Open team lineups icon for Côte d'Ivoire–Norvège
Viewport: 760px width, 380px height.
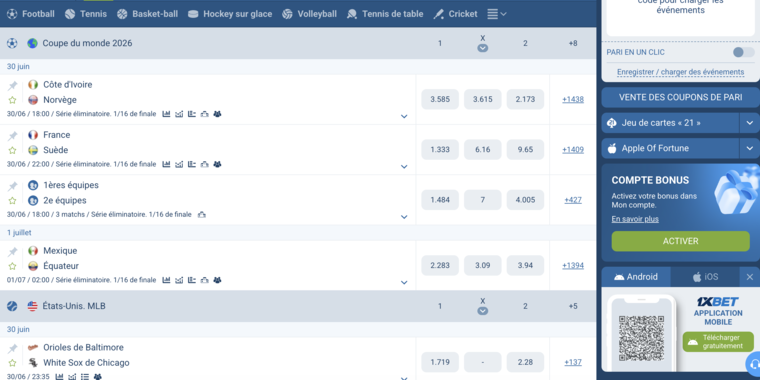[x=217, y=114]
